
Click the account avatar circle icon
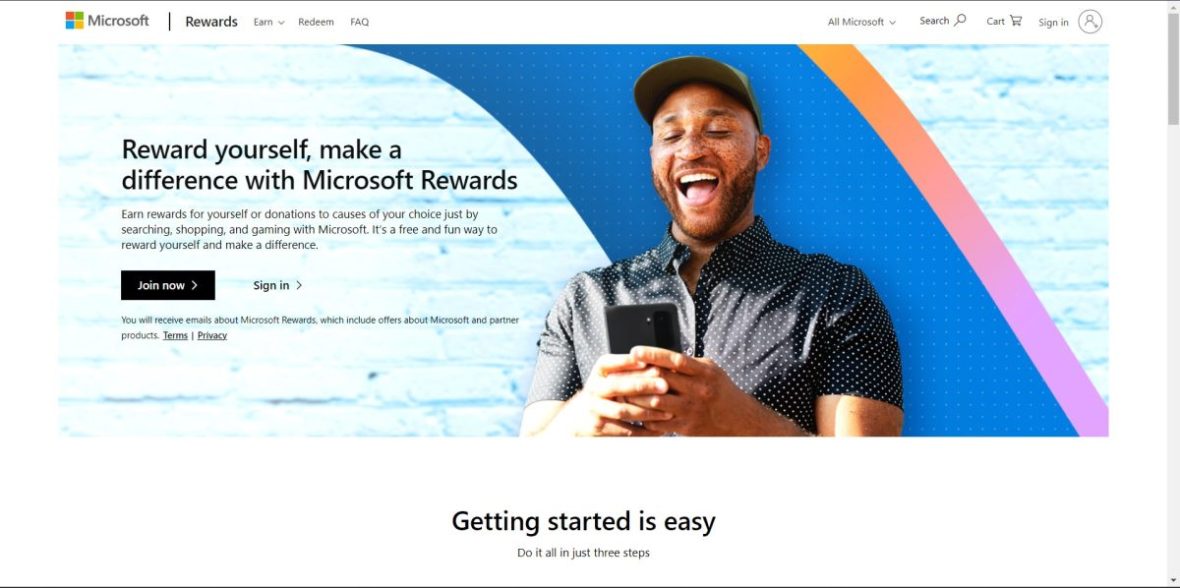click(1090, 21)
